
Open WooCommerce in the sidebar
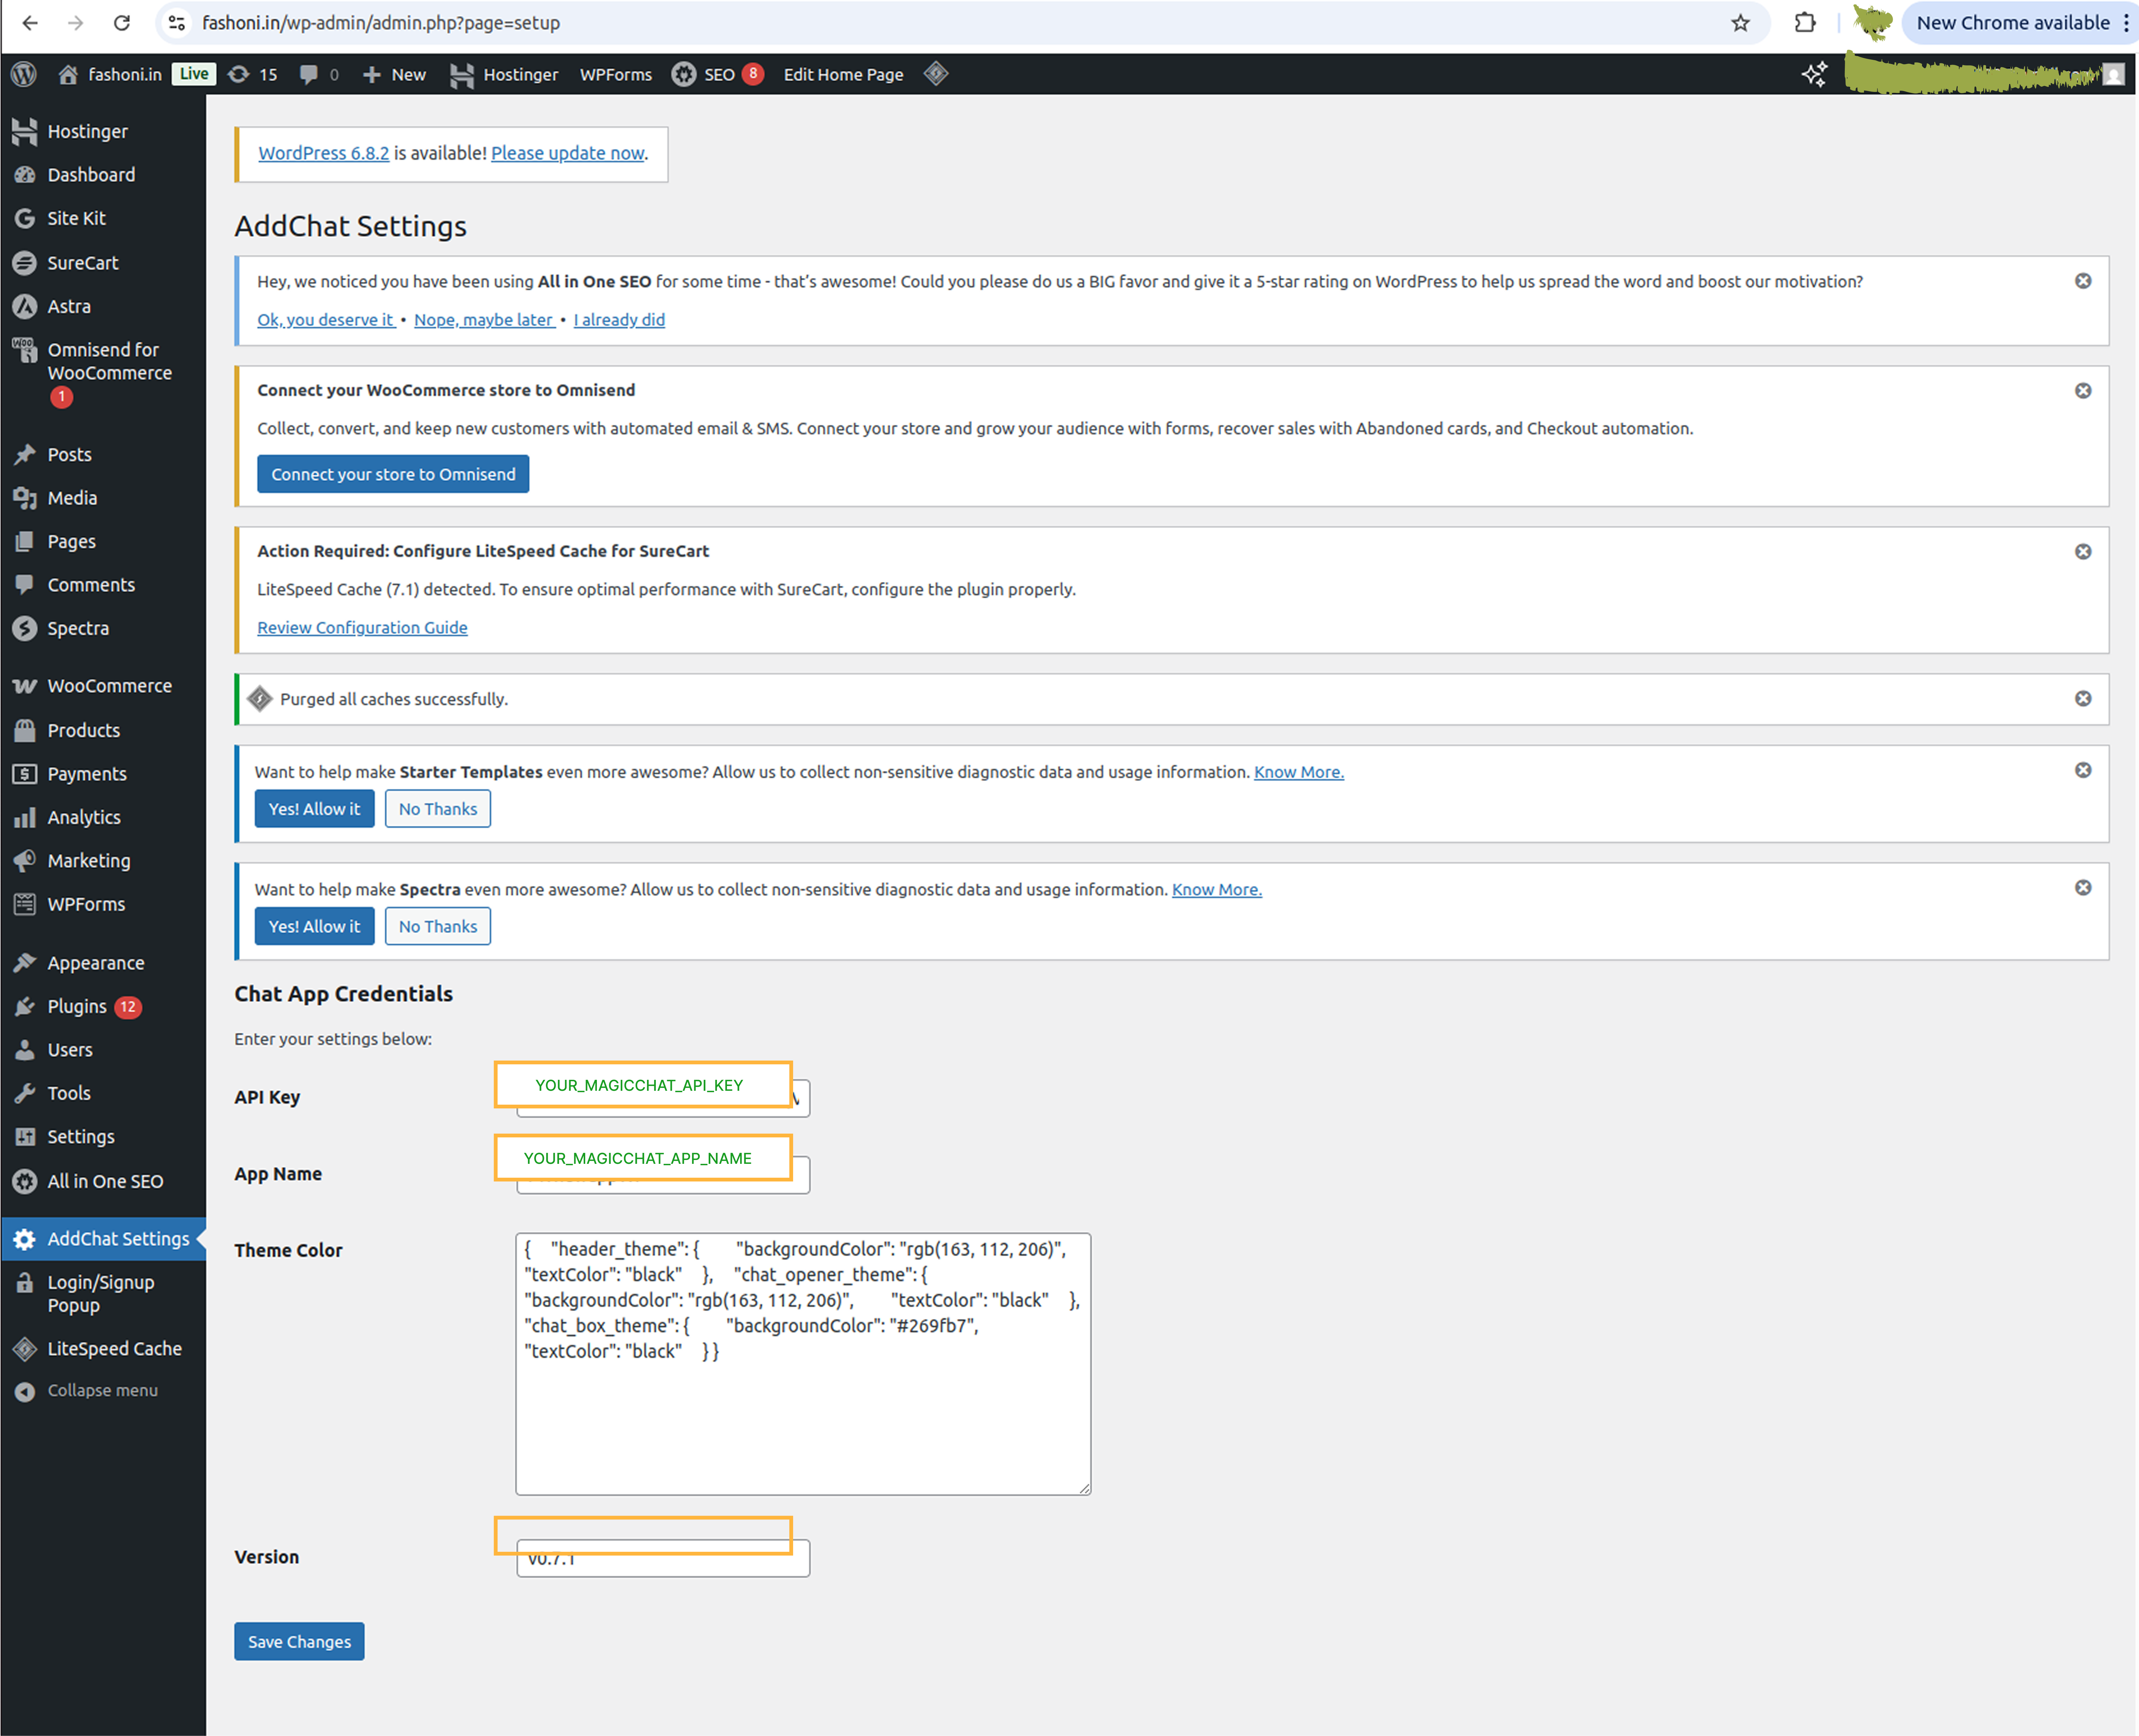(109, 686)
